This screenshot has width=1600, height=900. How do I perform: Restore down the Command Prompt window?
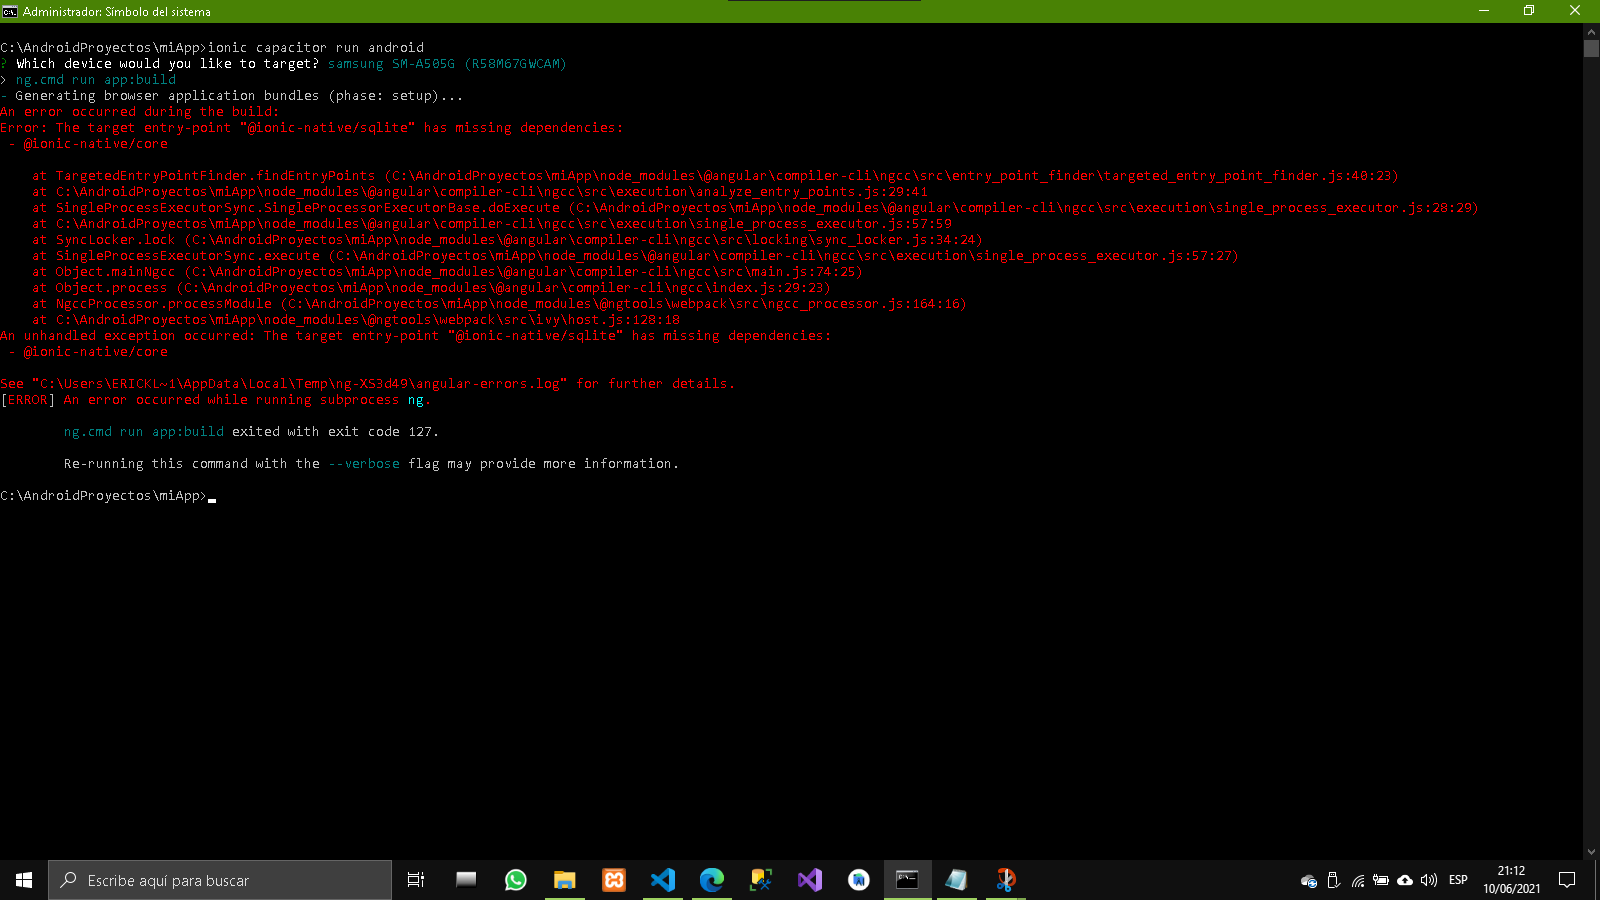(x=1529, y=11)
